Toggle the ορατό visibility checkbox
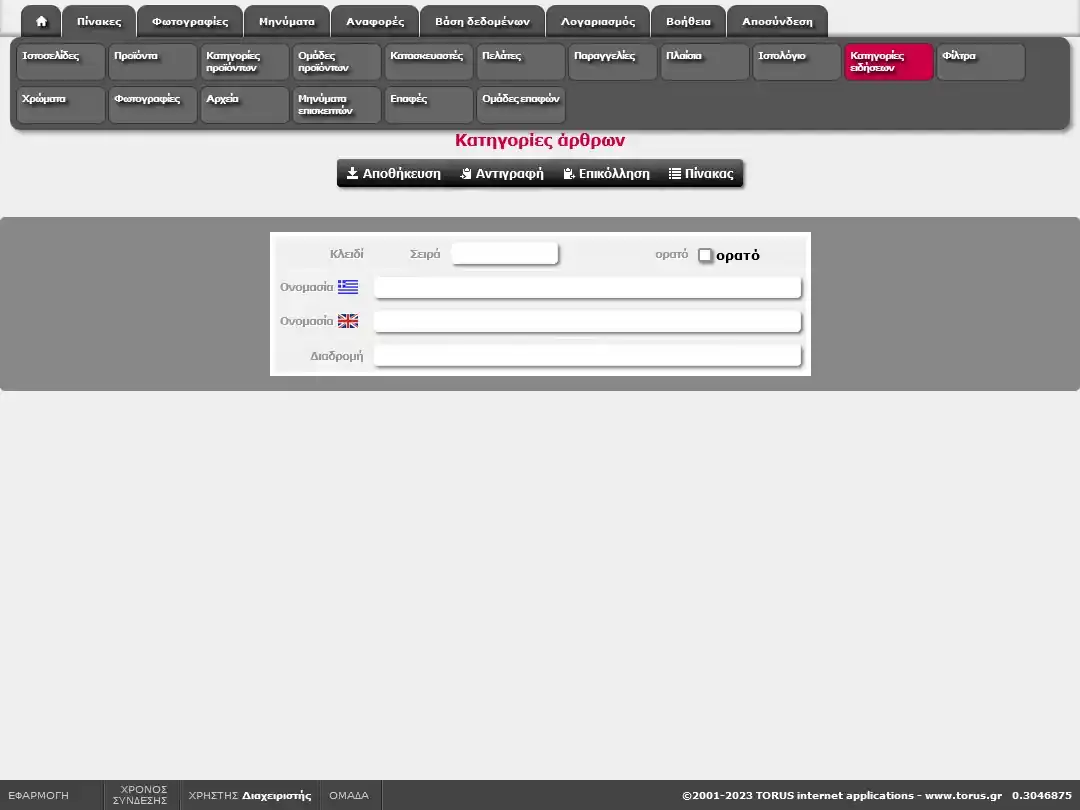1080x810 pixels. tap(705, 255)
